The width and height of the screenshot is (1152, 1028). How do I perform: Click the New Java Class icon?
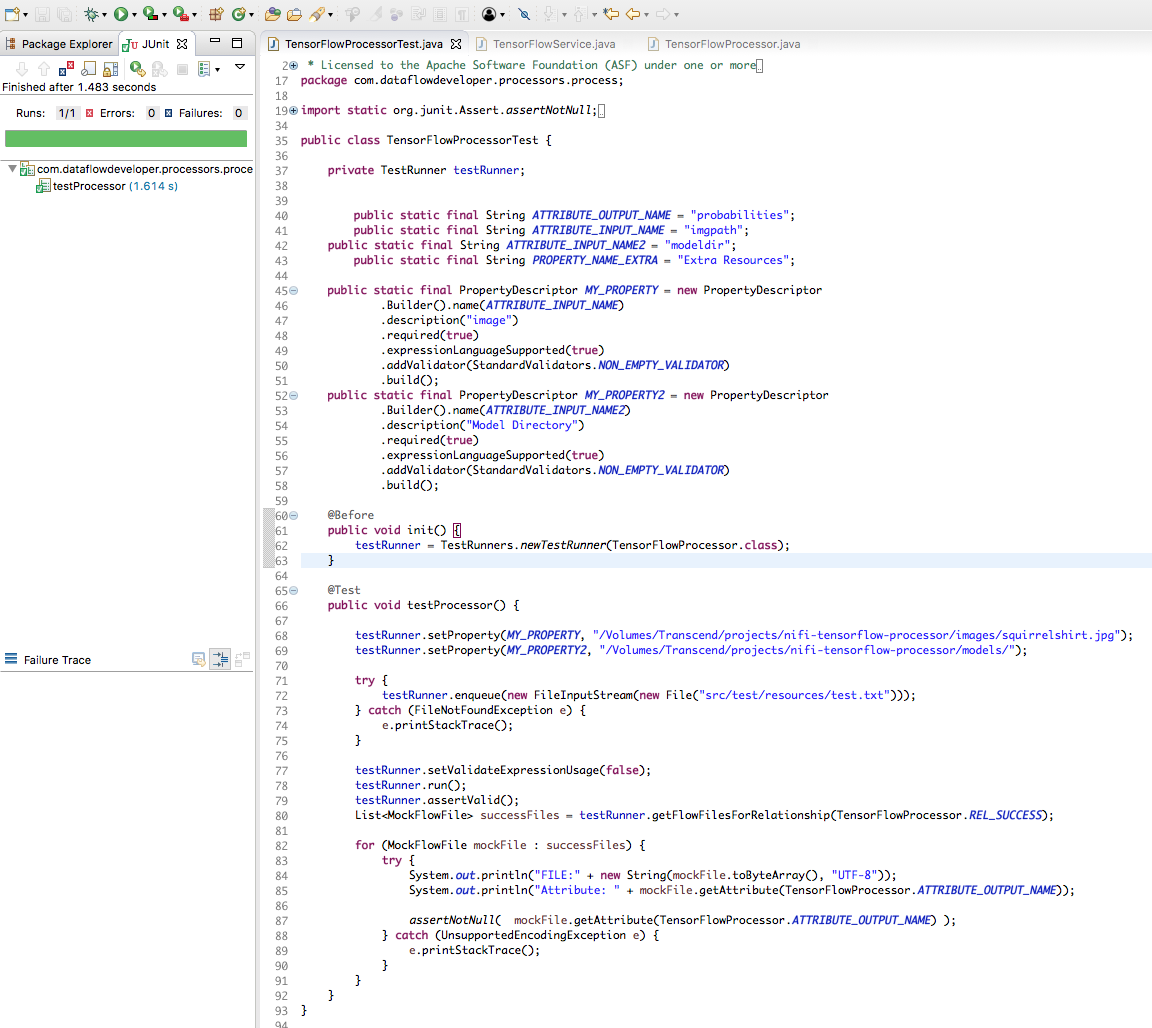(239, 14)
